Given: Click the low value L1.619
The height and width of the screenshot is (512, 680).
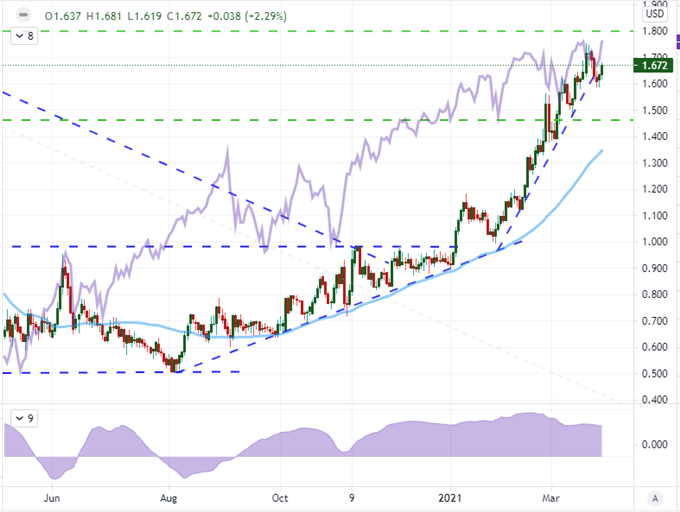Looking at the screenshot, I should [x=144, y=16].
